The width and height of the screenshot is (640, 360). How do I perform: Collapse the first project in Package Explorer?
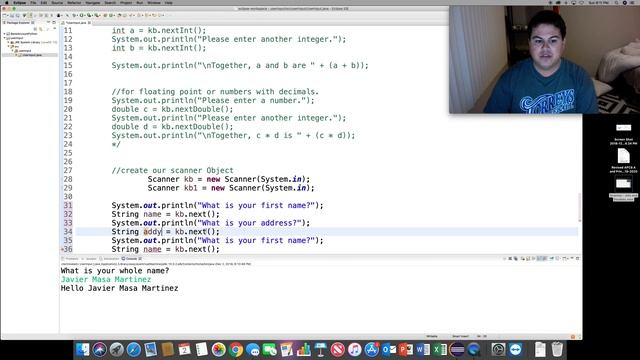[x=5, y=34]
